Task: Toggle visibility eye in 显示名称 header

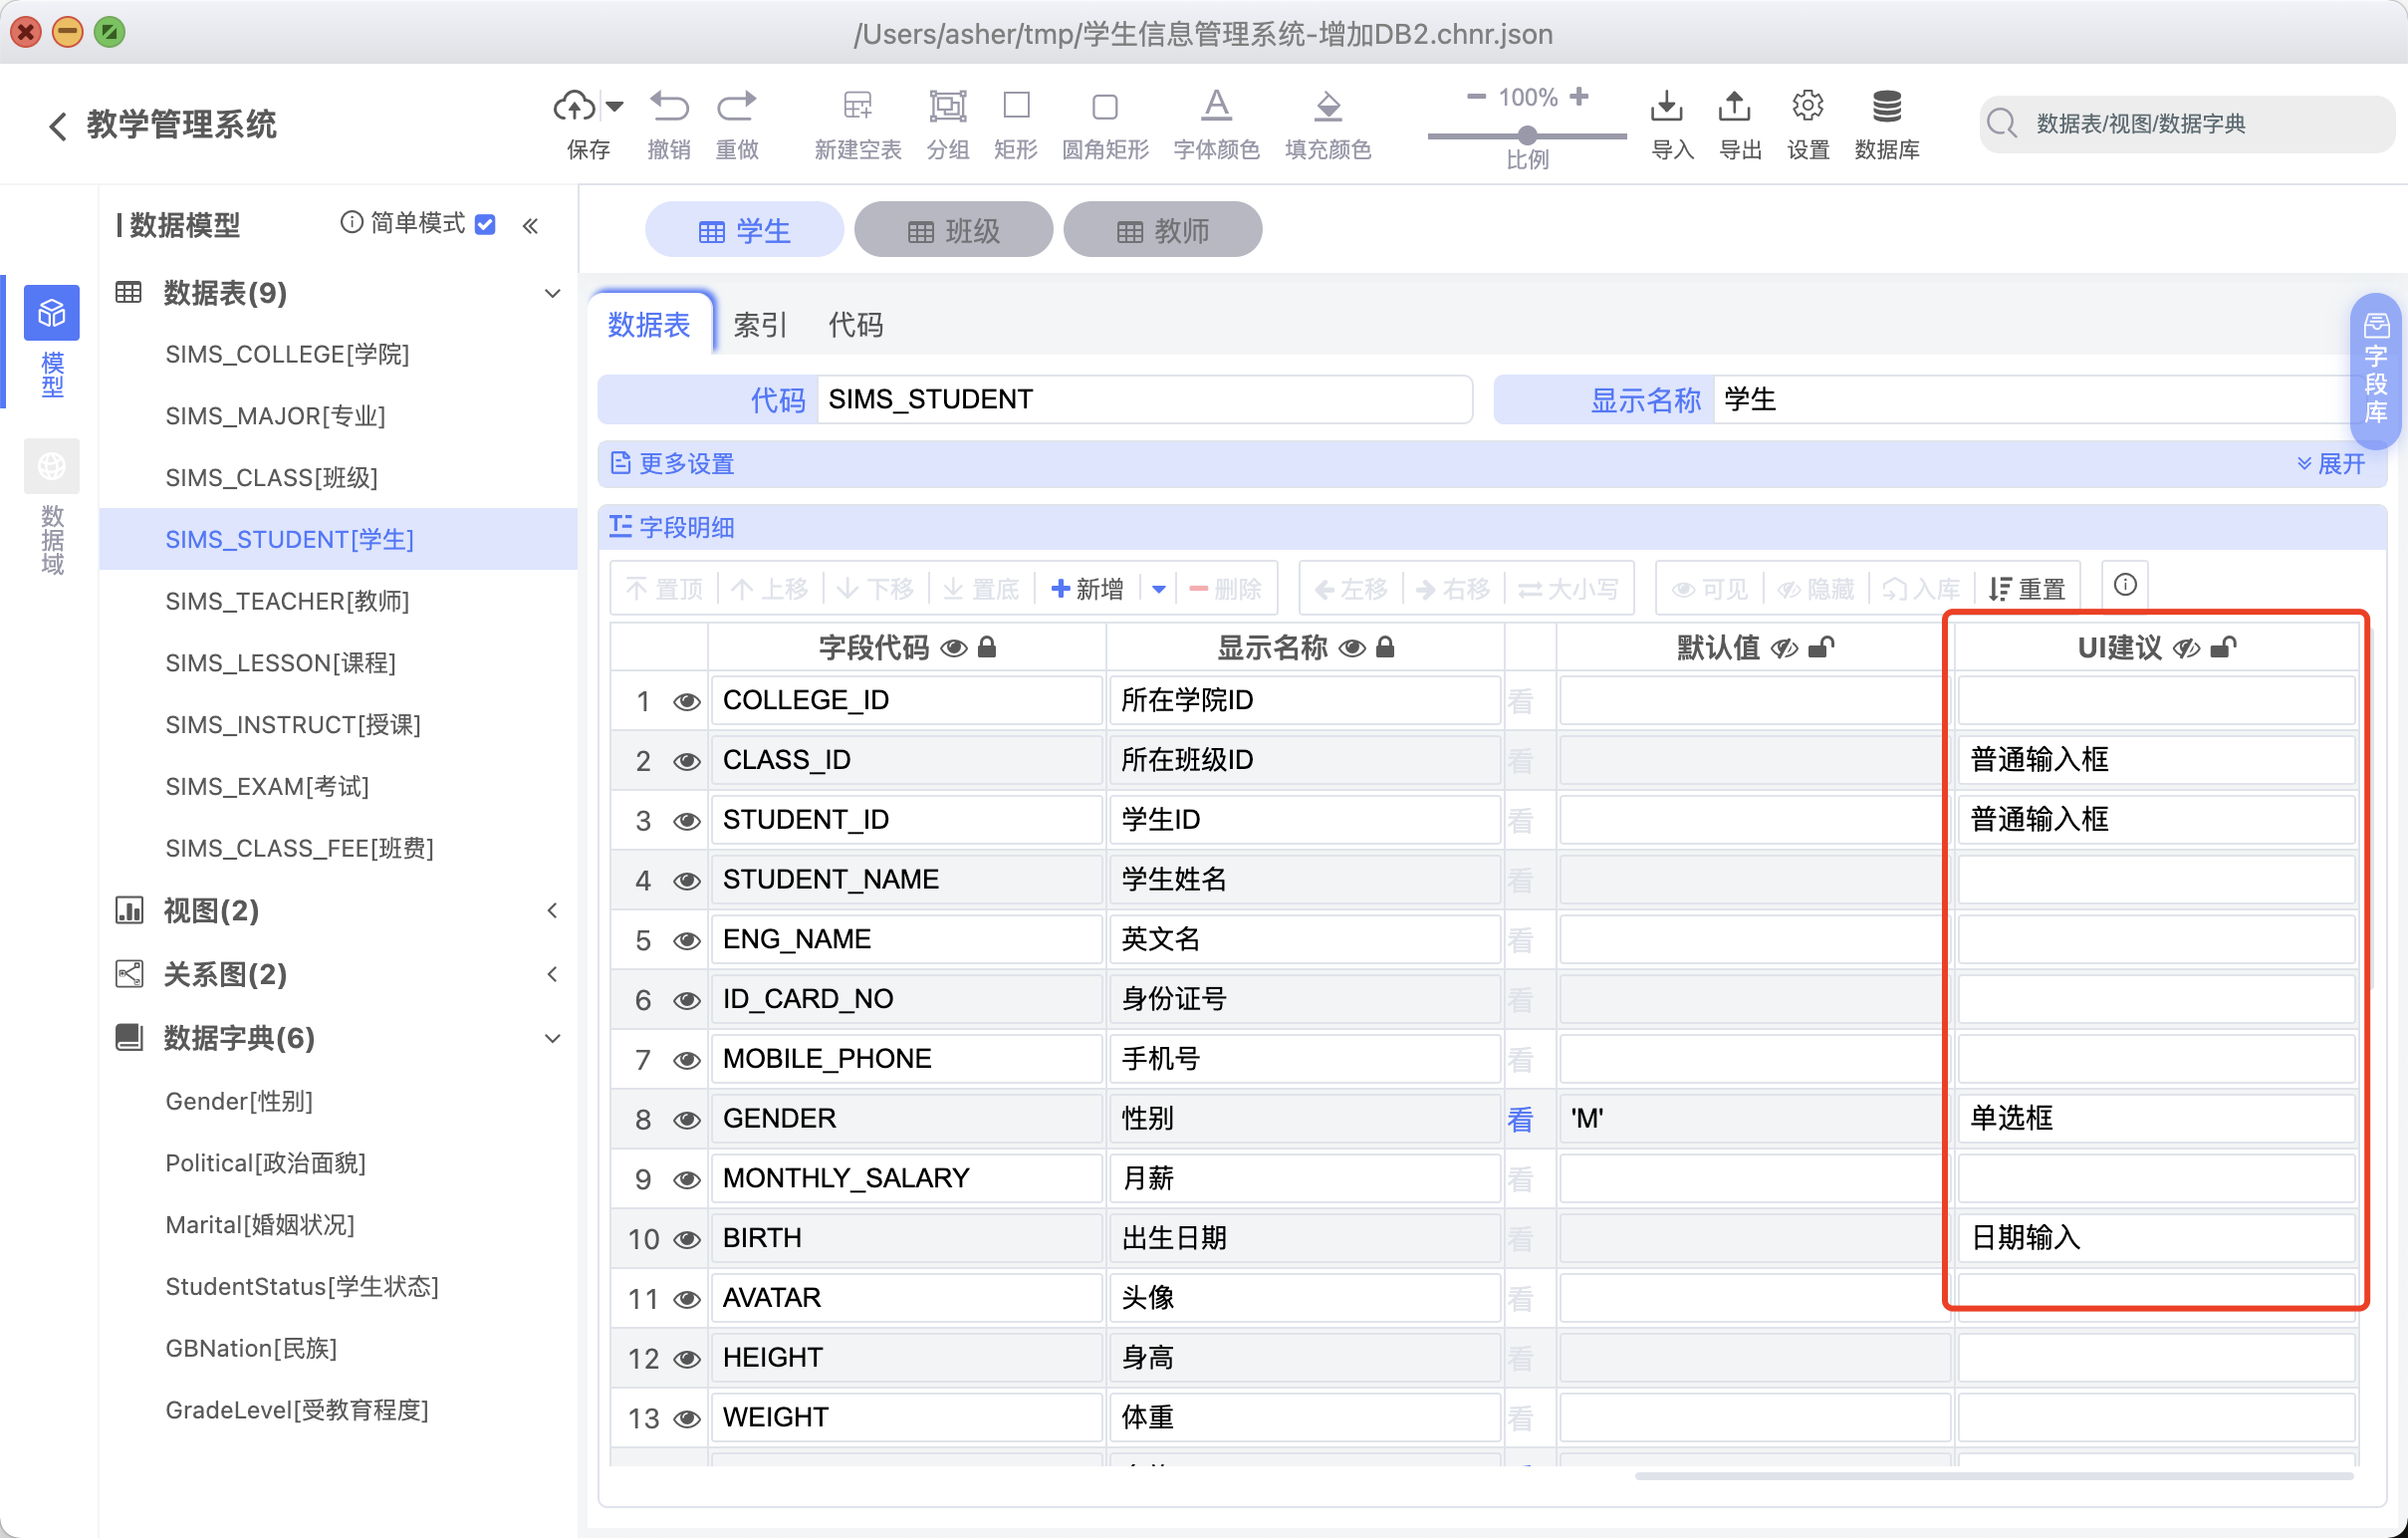Action: 1352,648
